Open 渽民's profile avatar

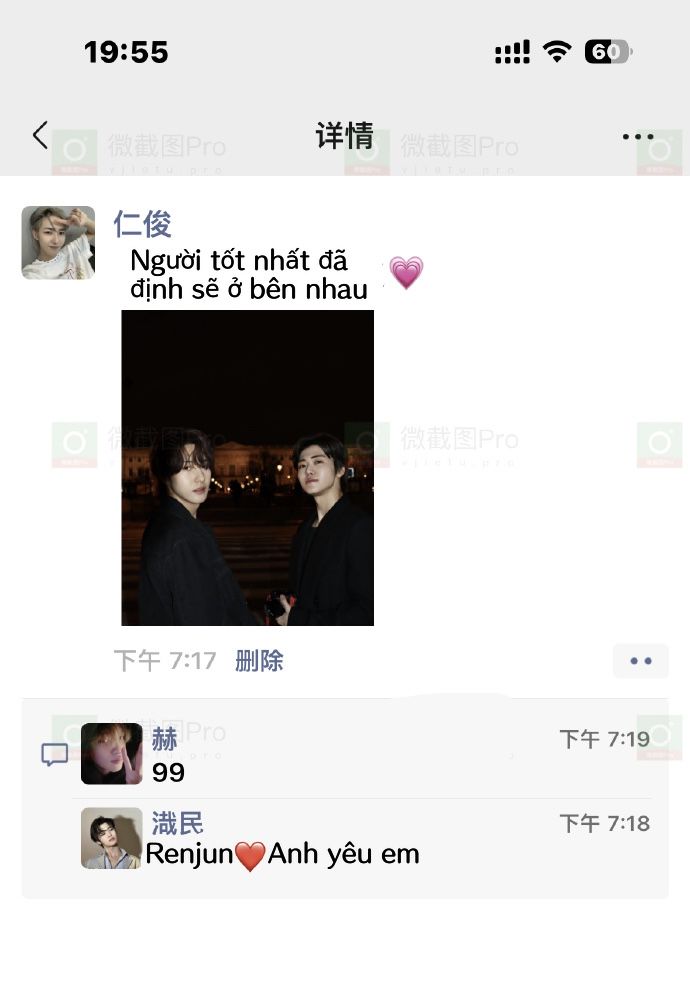[112, 838]
